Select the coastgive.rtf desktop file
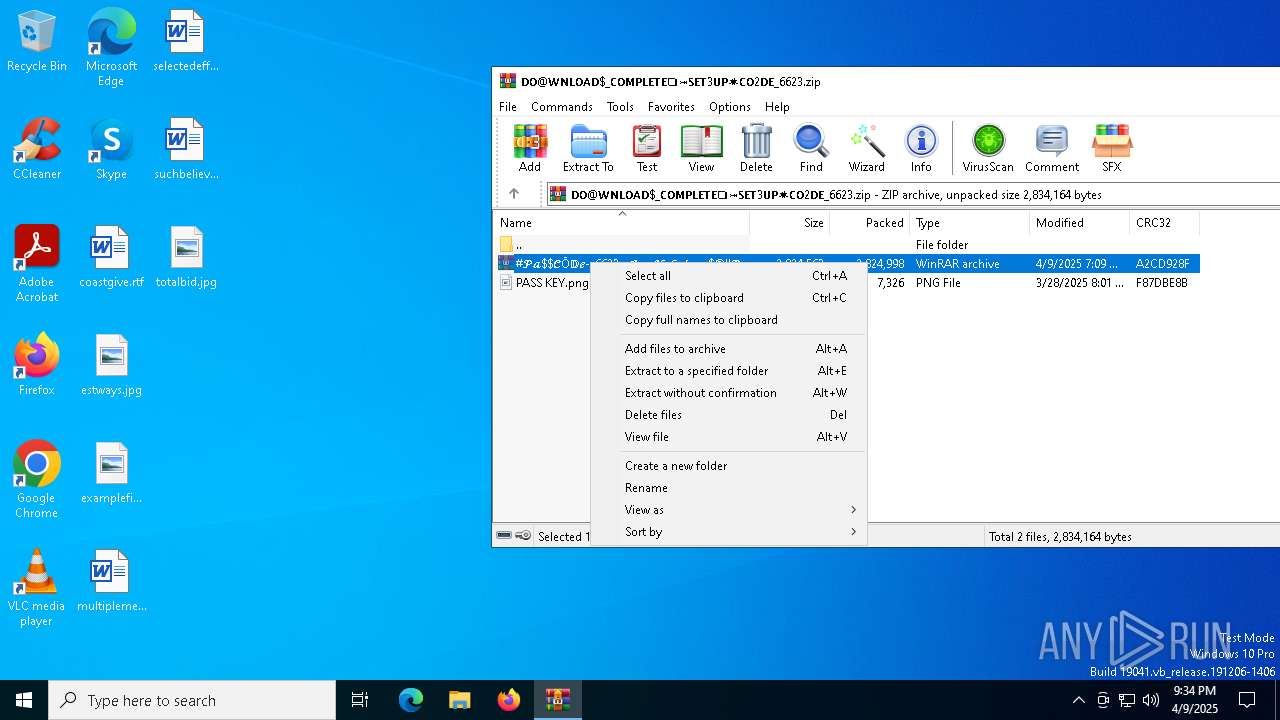The height and width of the screenshot is (720, 1280). 111,257
